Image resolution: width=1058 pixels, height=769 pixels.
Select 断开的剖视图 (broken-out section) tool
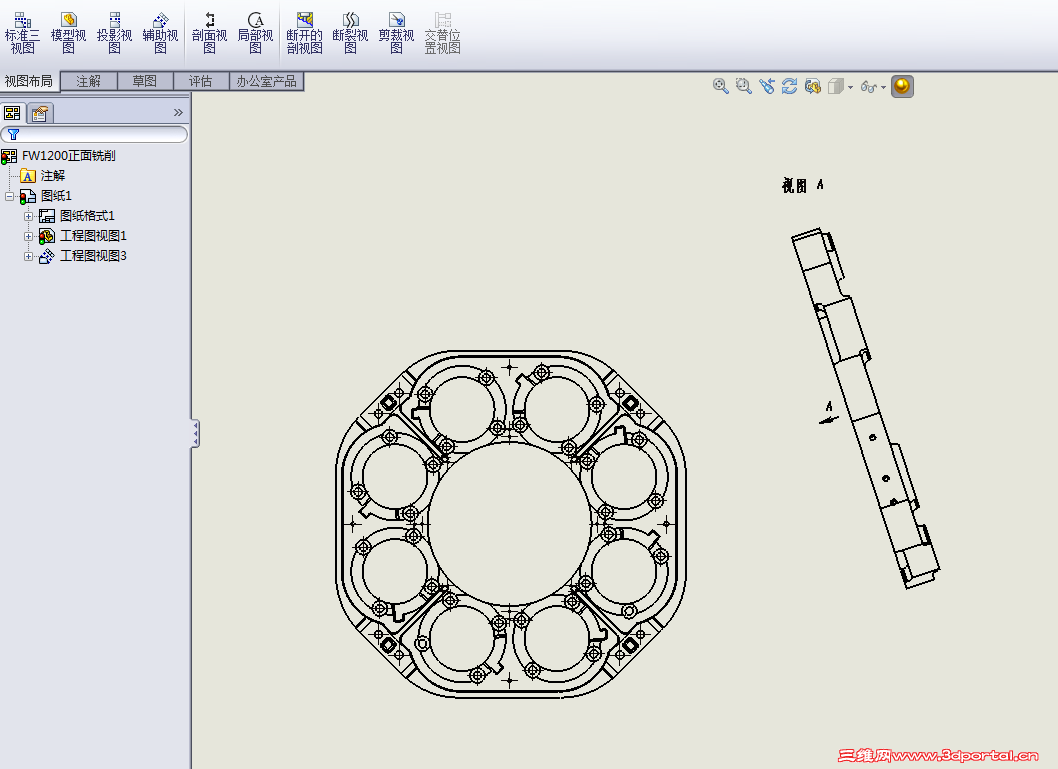point(304,32)
